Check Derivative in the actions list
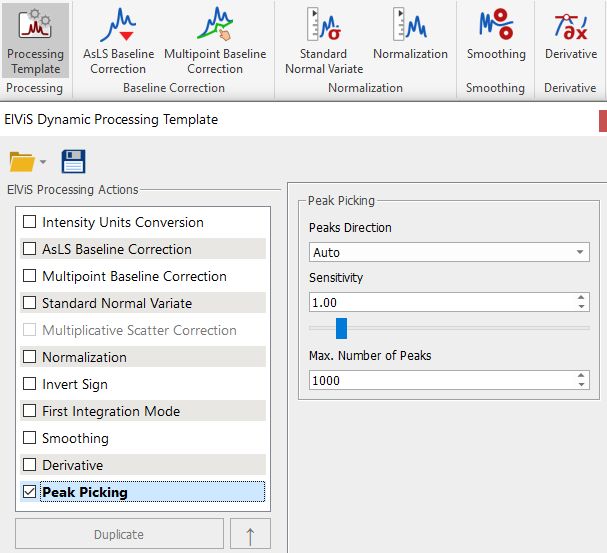 [x=29, y=464]
